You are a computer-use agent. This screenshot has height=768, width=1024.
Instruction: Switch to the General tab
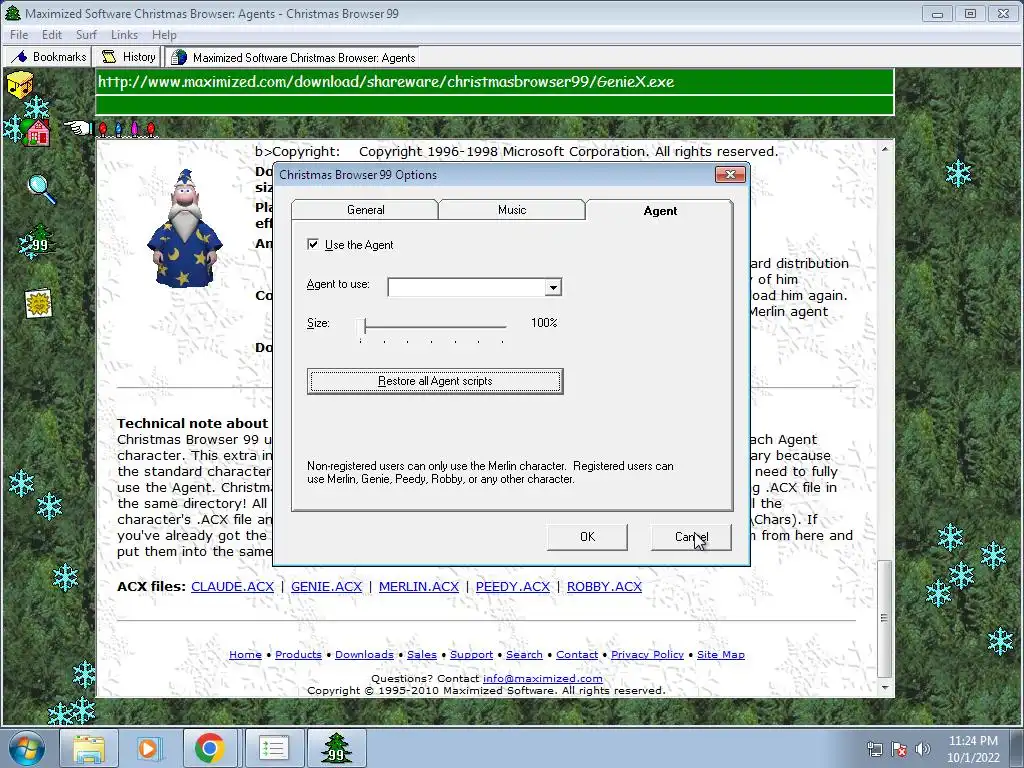point(365,210)
